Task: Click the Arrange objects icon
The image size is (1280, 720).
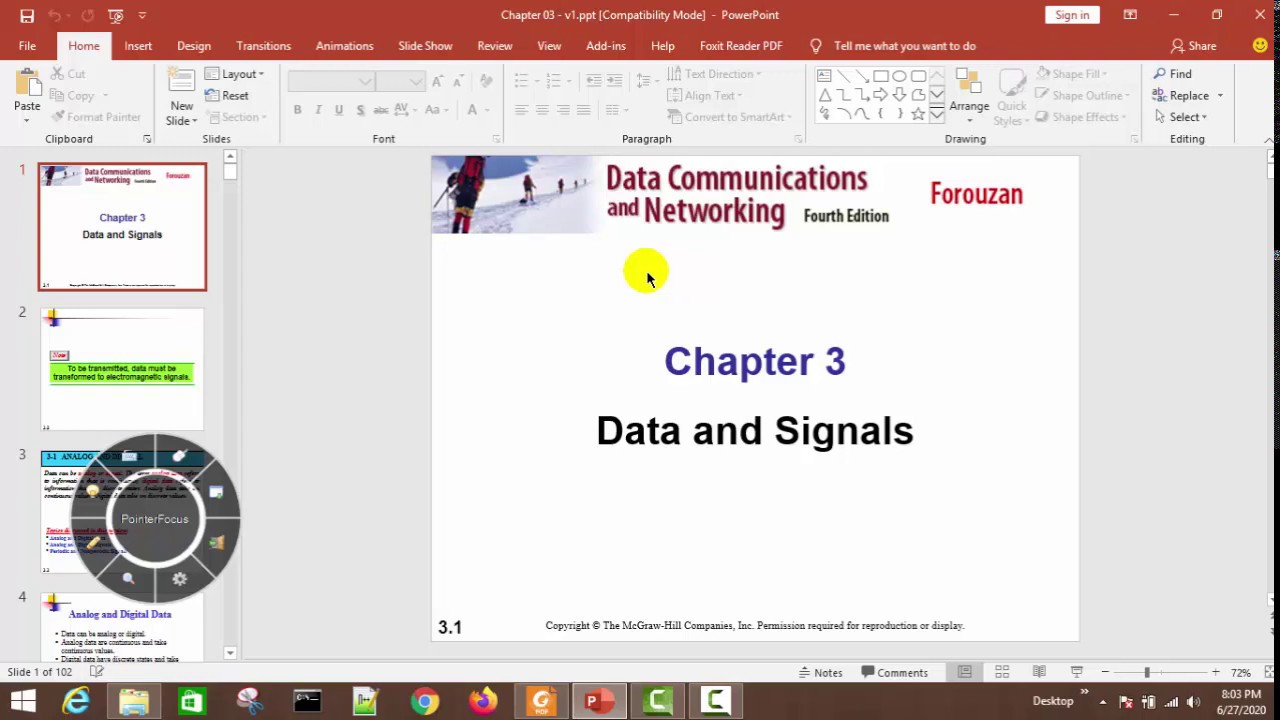Action: (x=968, y=82)
